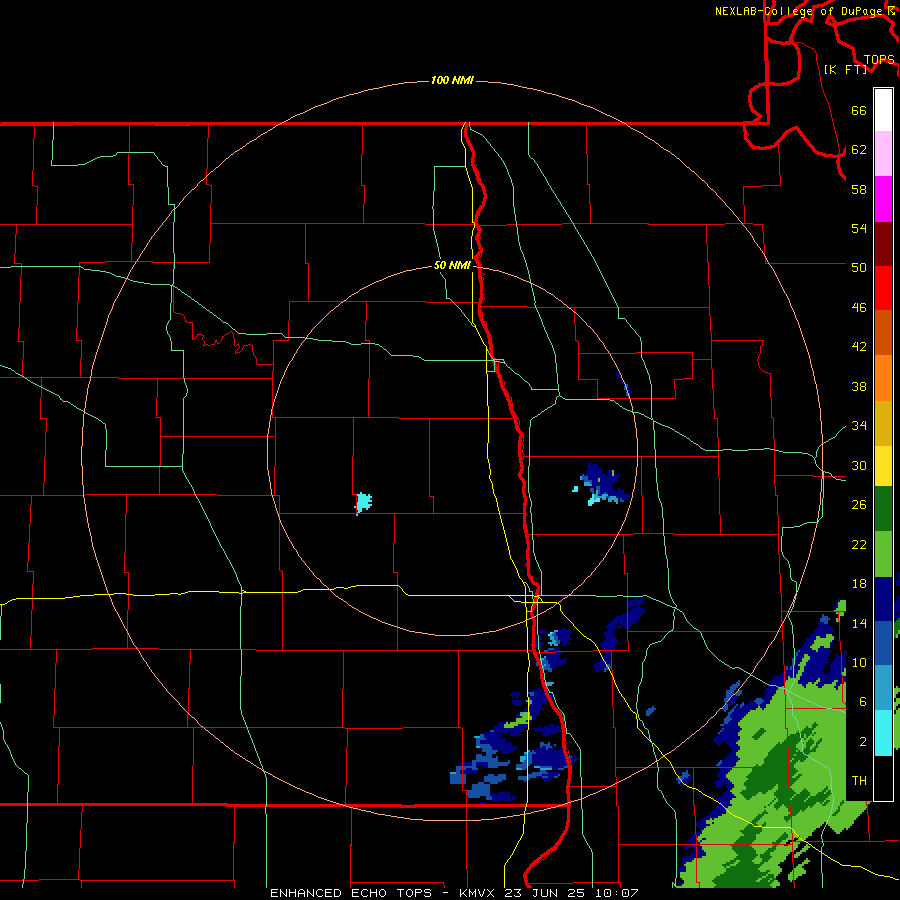
Task: Click the "ENHANCED ECHO TOPS" product title
Action: pyautogui.click(x=351, y=893)
